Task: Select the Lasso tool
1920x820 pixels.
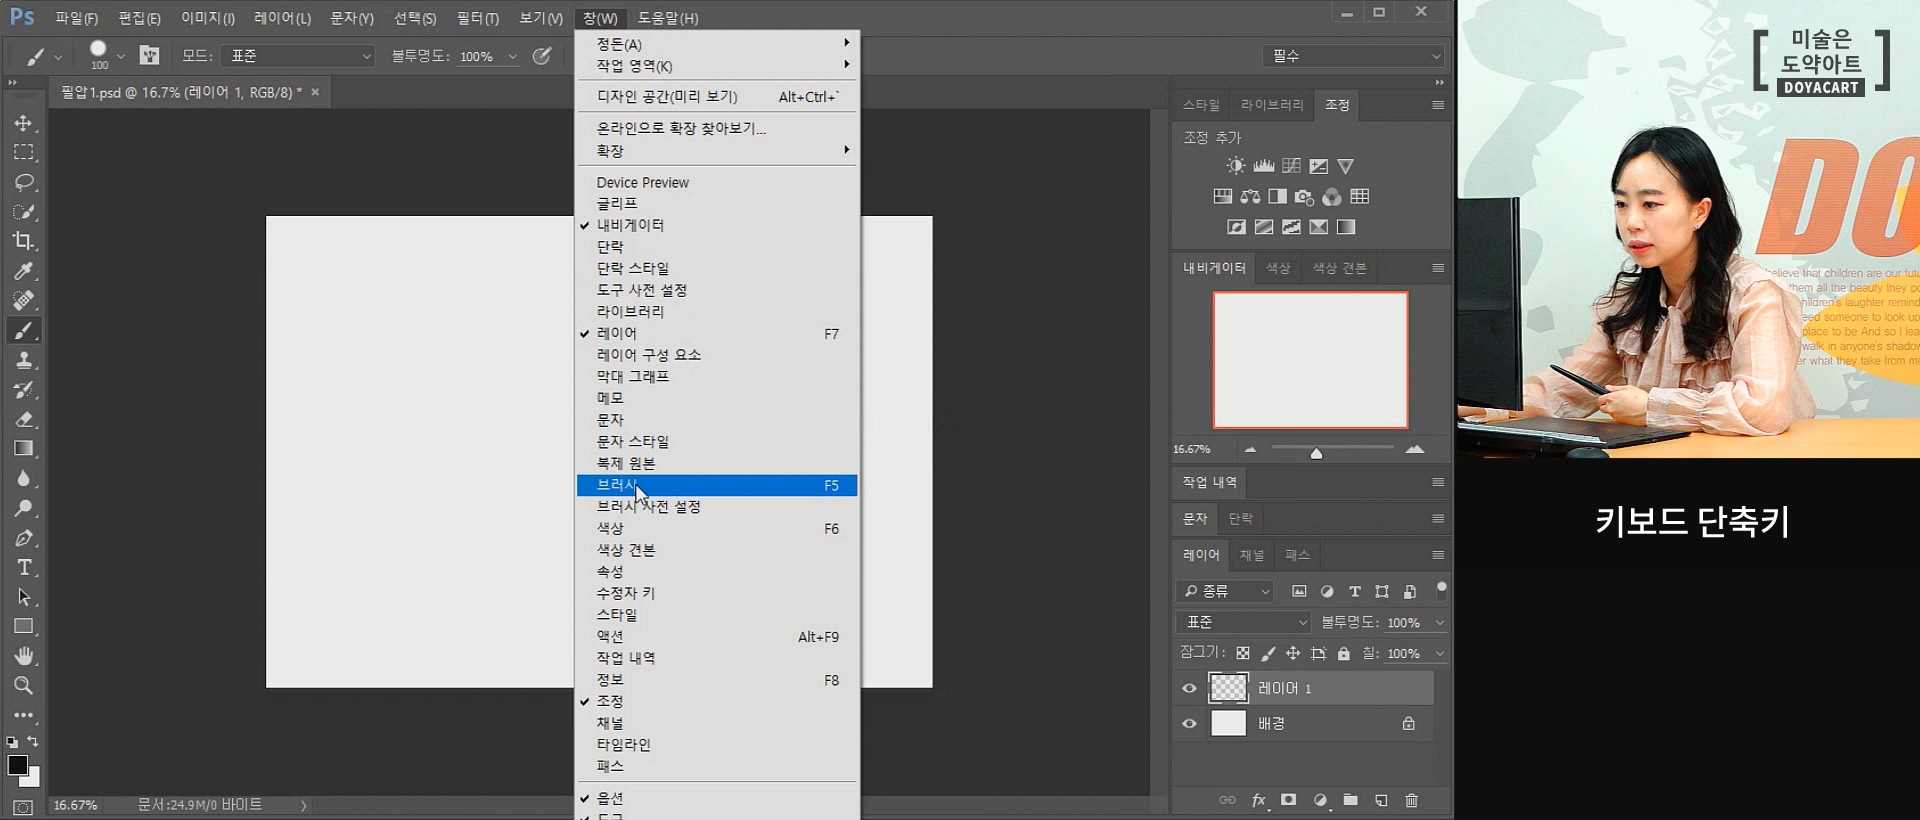Action: tap(24, 182)
